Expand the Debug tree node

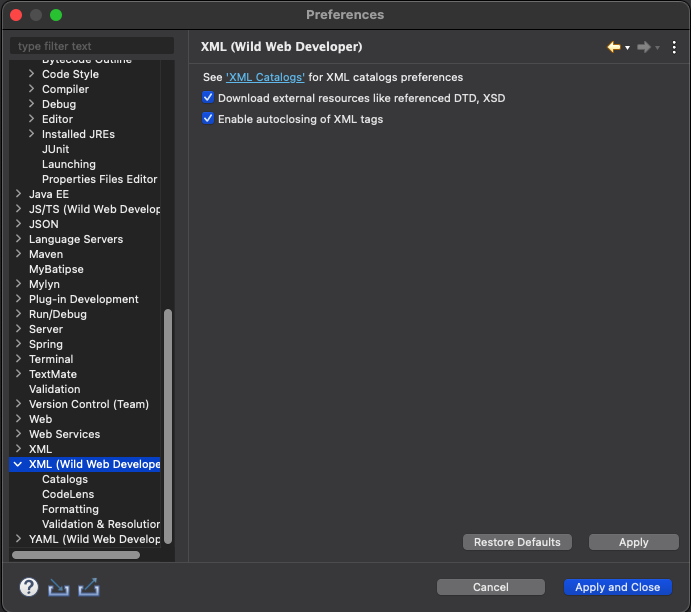click(x=31, y=104)
